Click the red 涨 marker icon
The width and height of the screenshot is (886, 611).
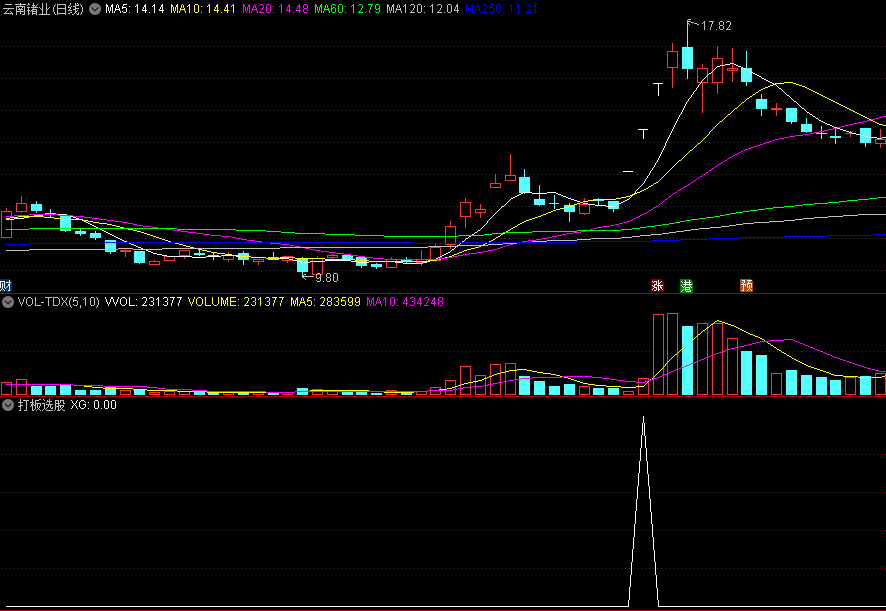pos(657,285)
